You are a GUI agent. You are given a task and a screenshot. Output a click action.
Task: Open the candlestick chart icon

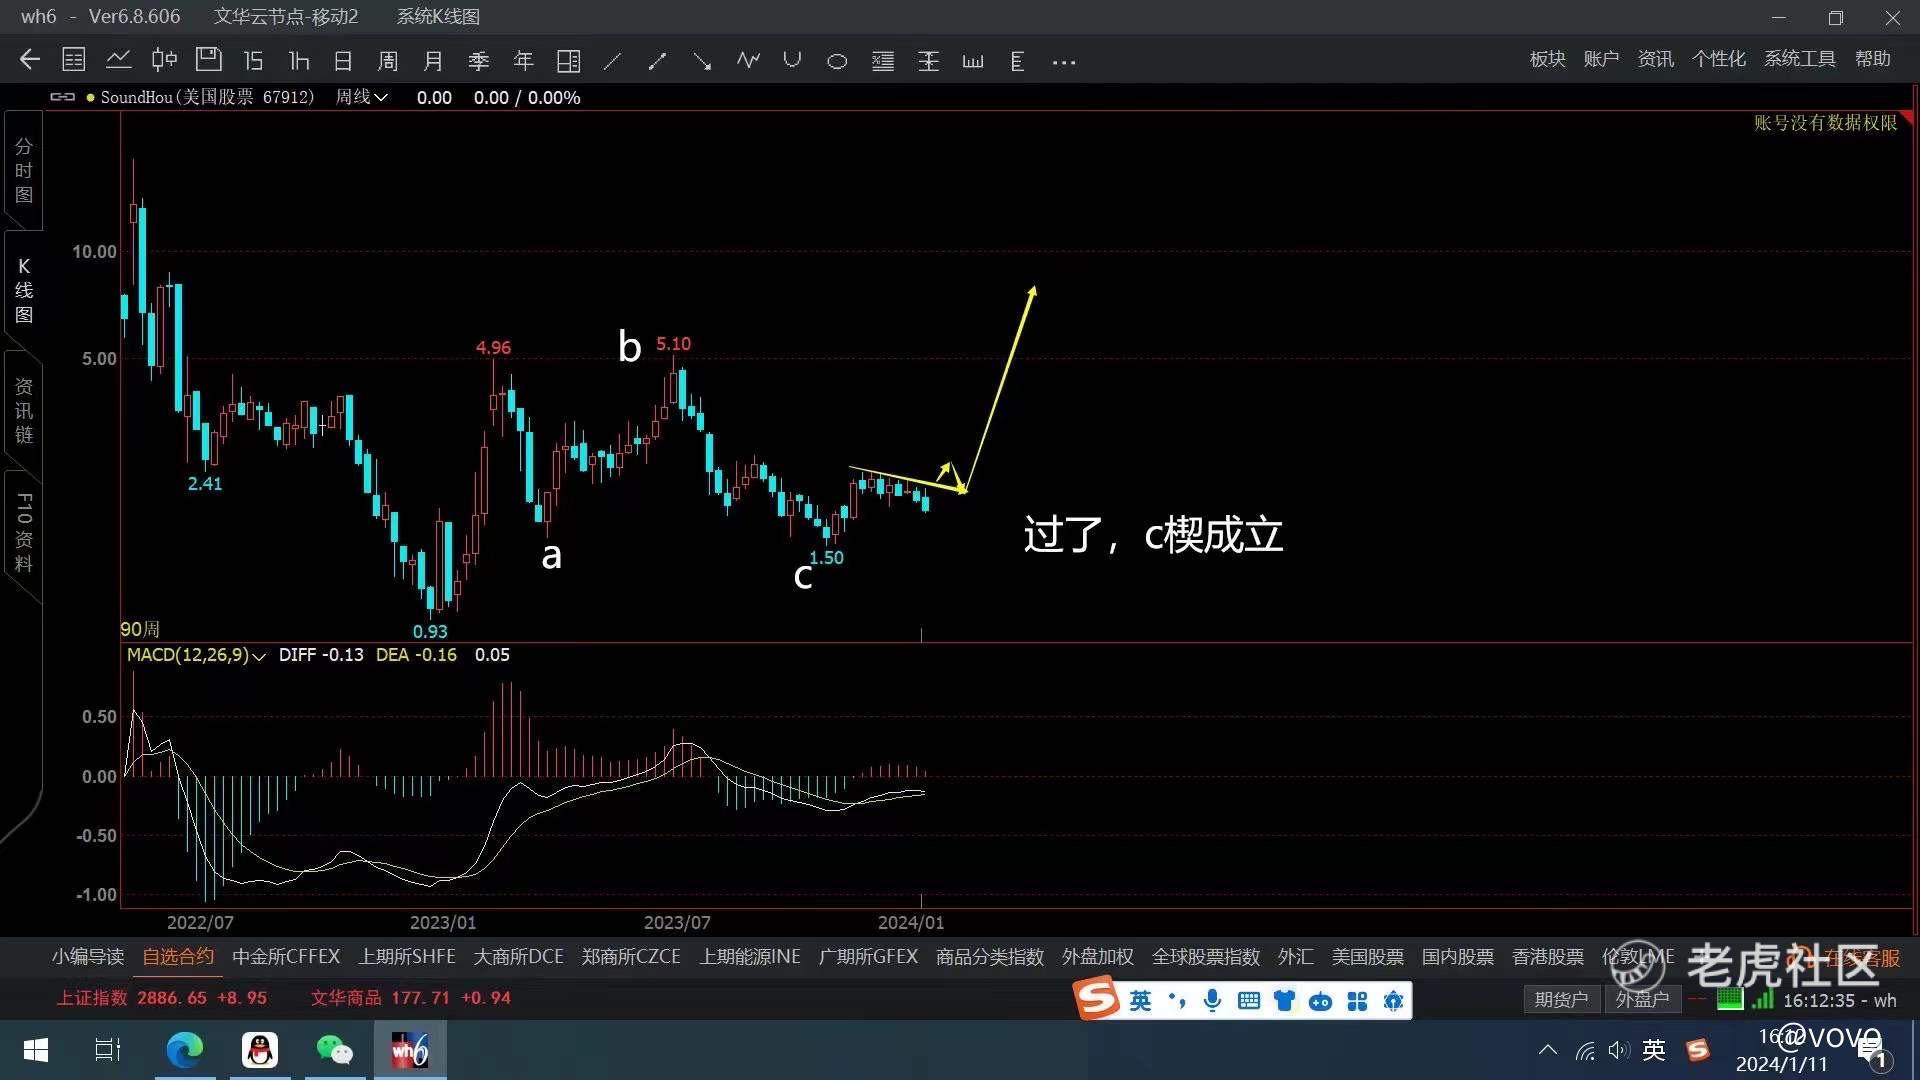point(164,60)
